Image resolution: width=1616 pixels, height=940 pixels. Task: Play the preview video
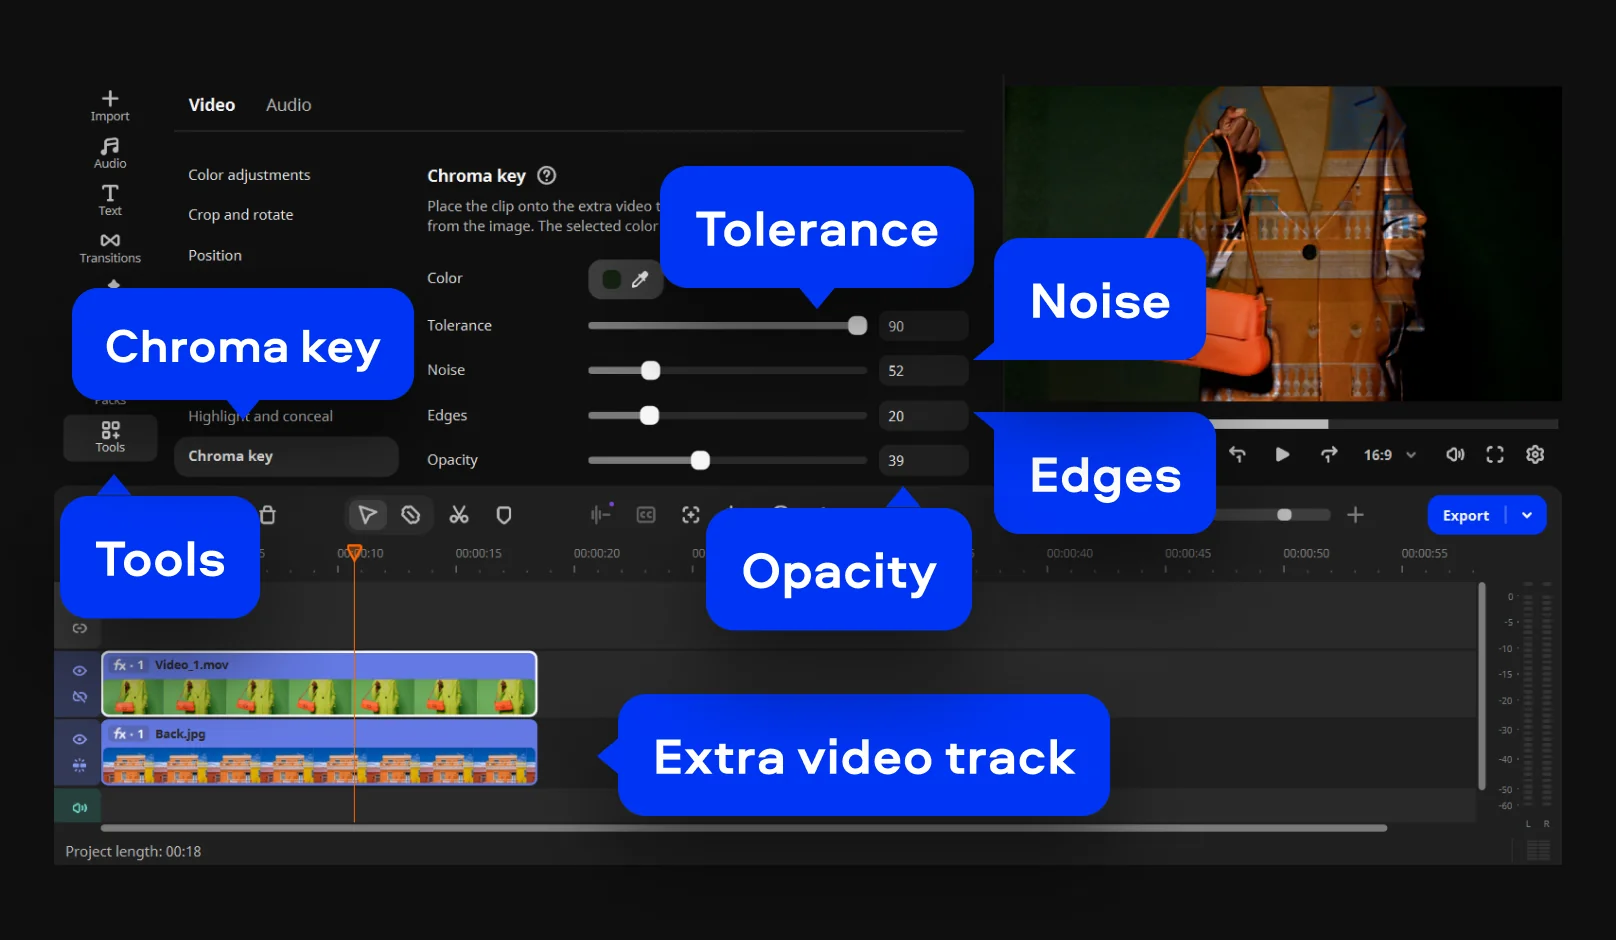coord(1282,455)
